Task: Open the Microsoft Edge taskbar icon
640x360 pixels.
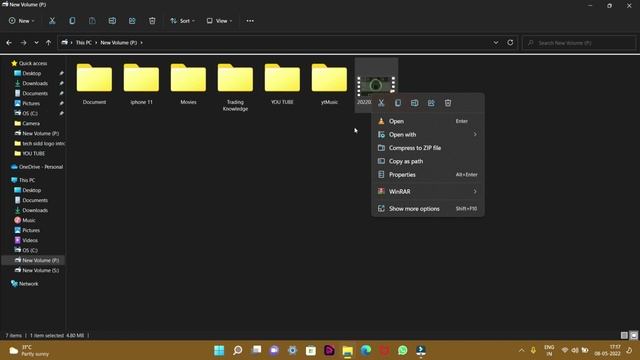Action: coord(366,350)
